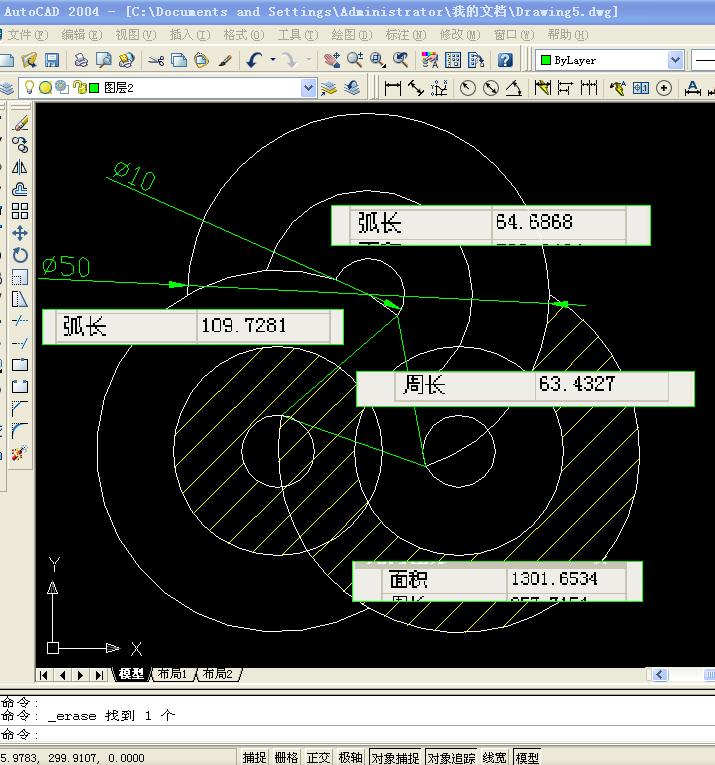Activate the Pan Realtime hand tool

pyautogui.click(x=332, y=60)
